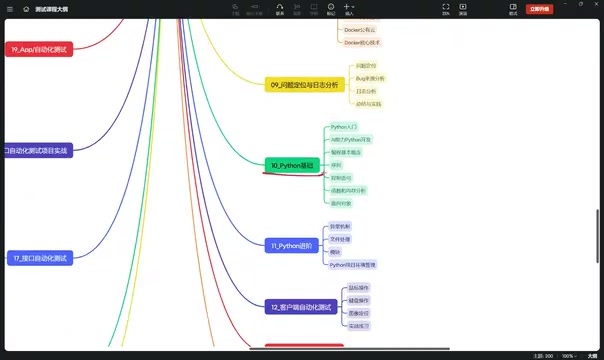Select the 09_问题定位与日志分析 yellow node

pyautogui.click(x=304, y=85)
